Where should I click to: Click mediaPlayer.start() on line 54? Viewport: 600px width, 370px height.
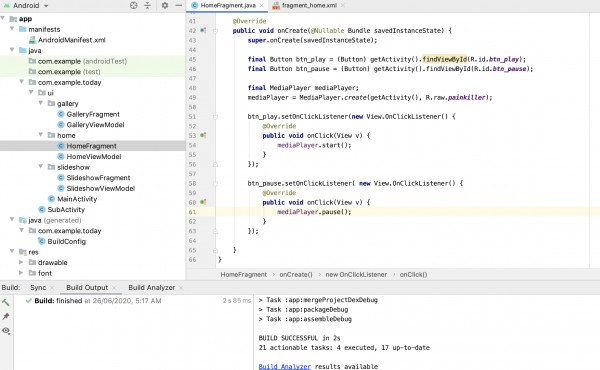tap(314, 145)
